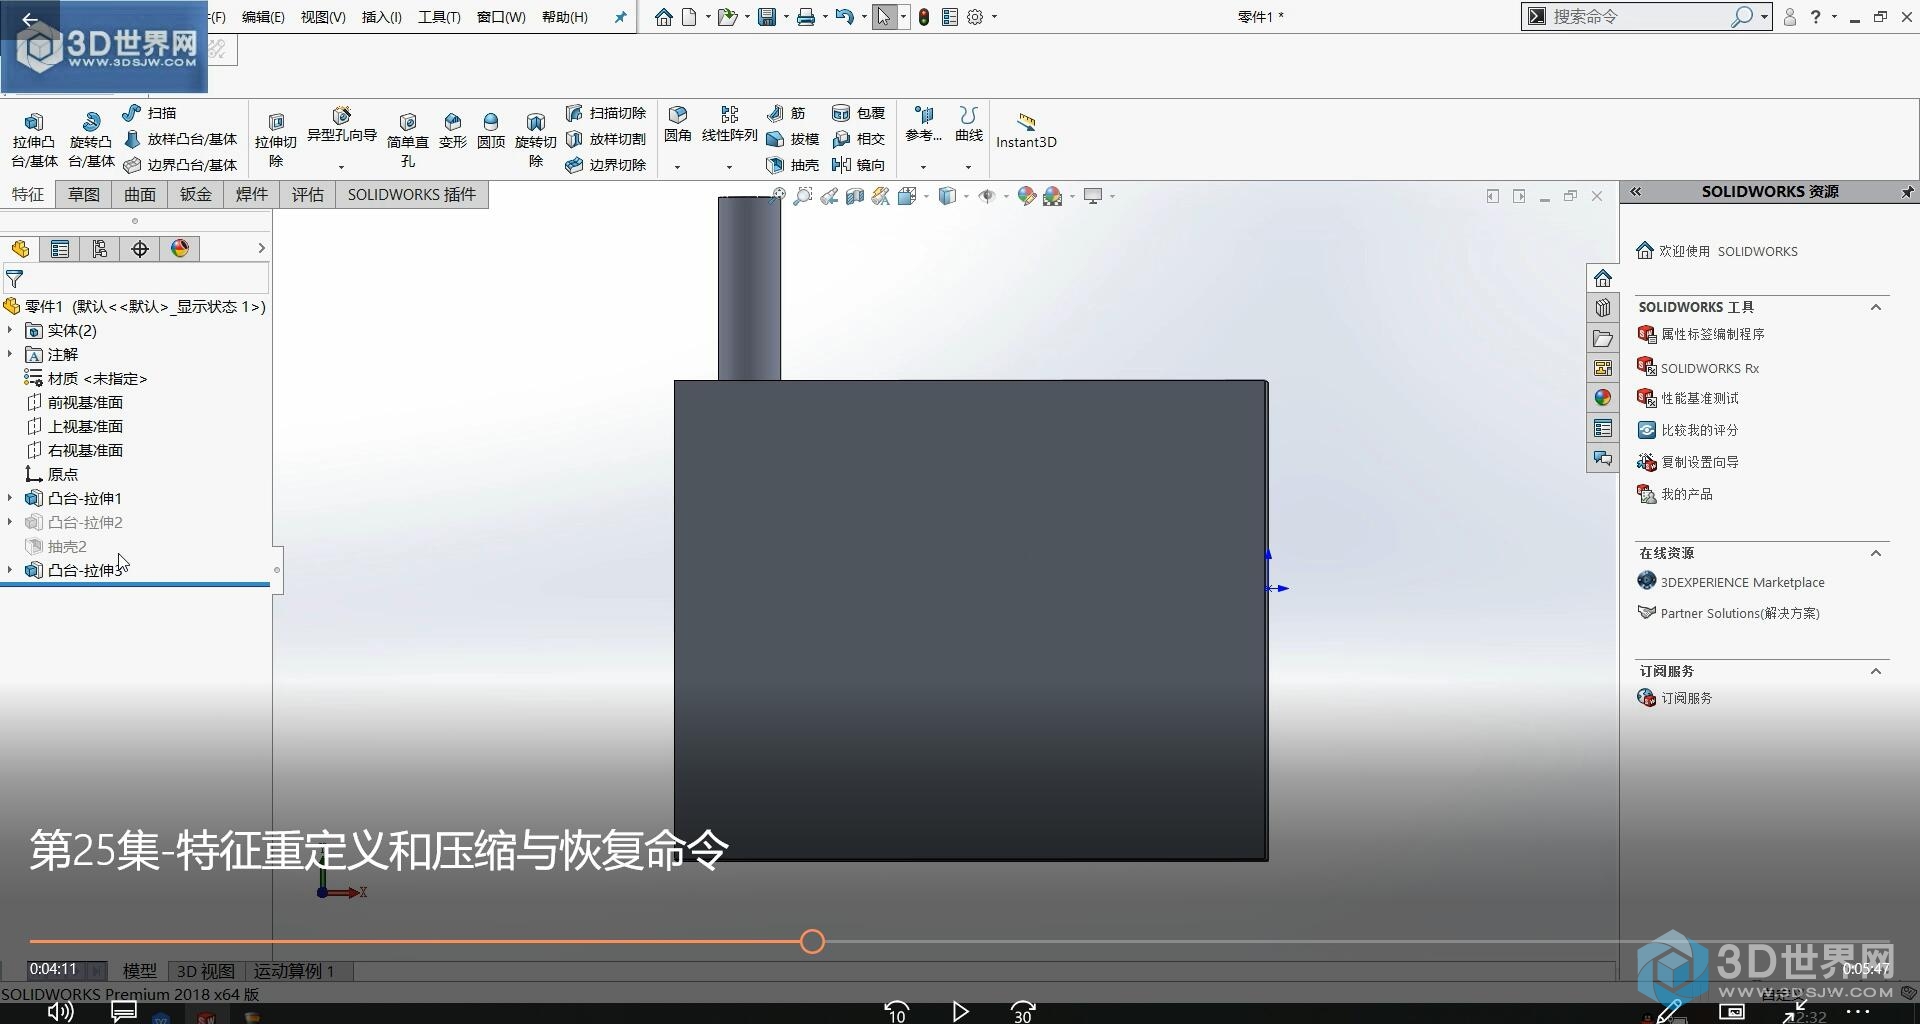Open the 线性阵列 pattern dropdown arrow
Screen dimensions: 1920x1024
[x=729, y=167]
